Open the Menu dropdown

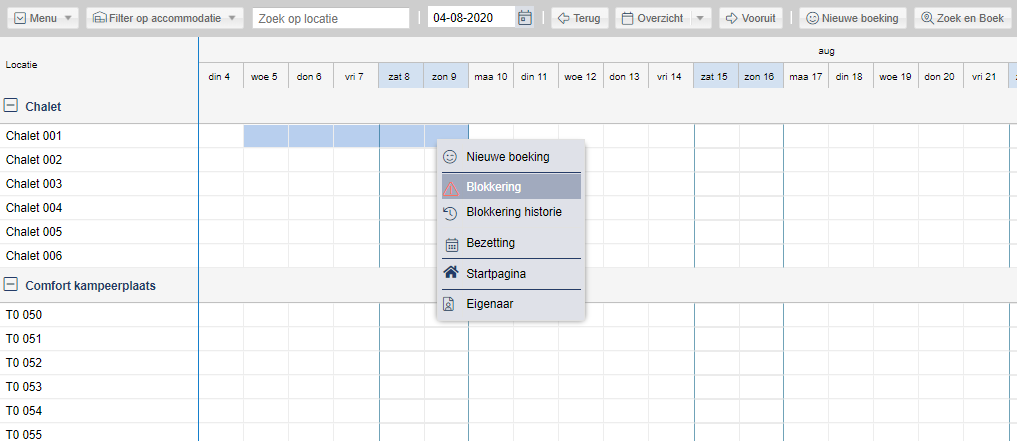(43, 18)
